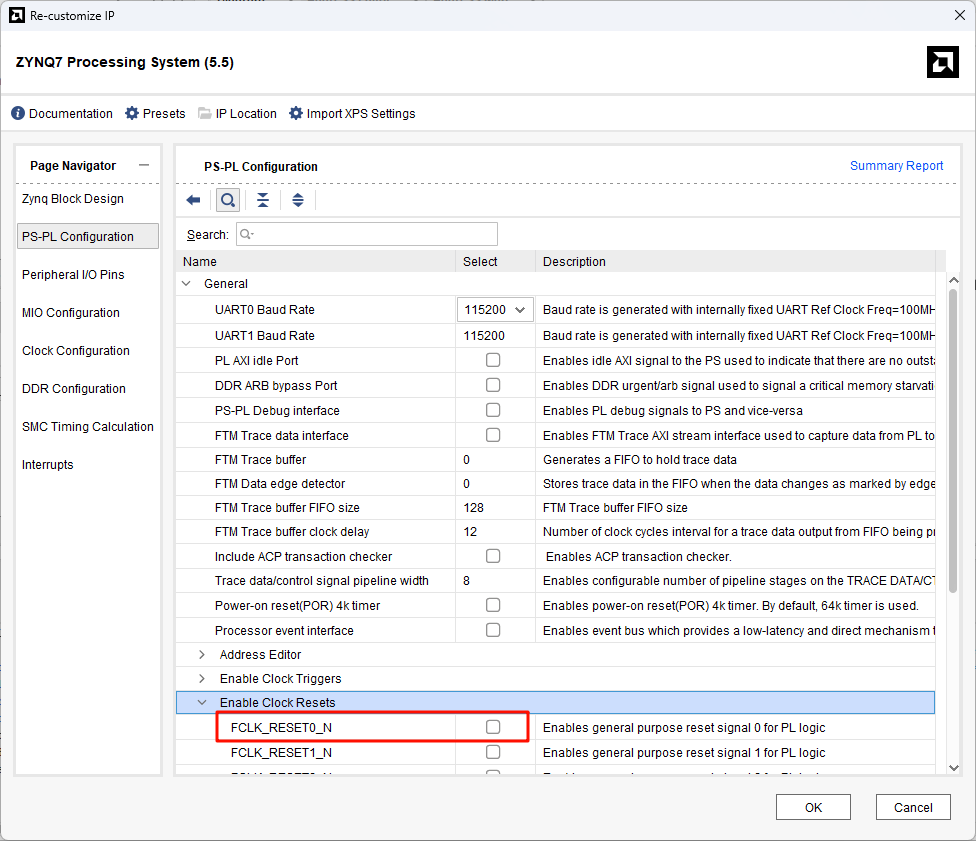Open SMC Timing Calculation page

pos(87,426)
